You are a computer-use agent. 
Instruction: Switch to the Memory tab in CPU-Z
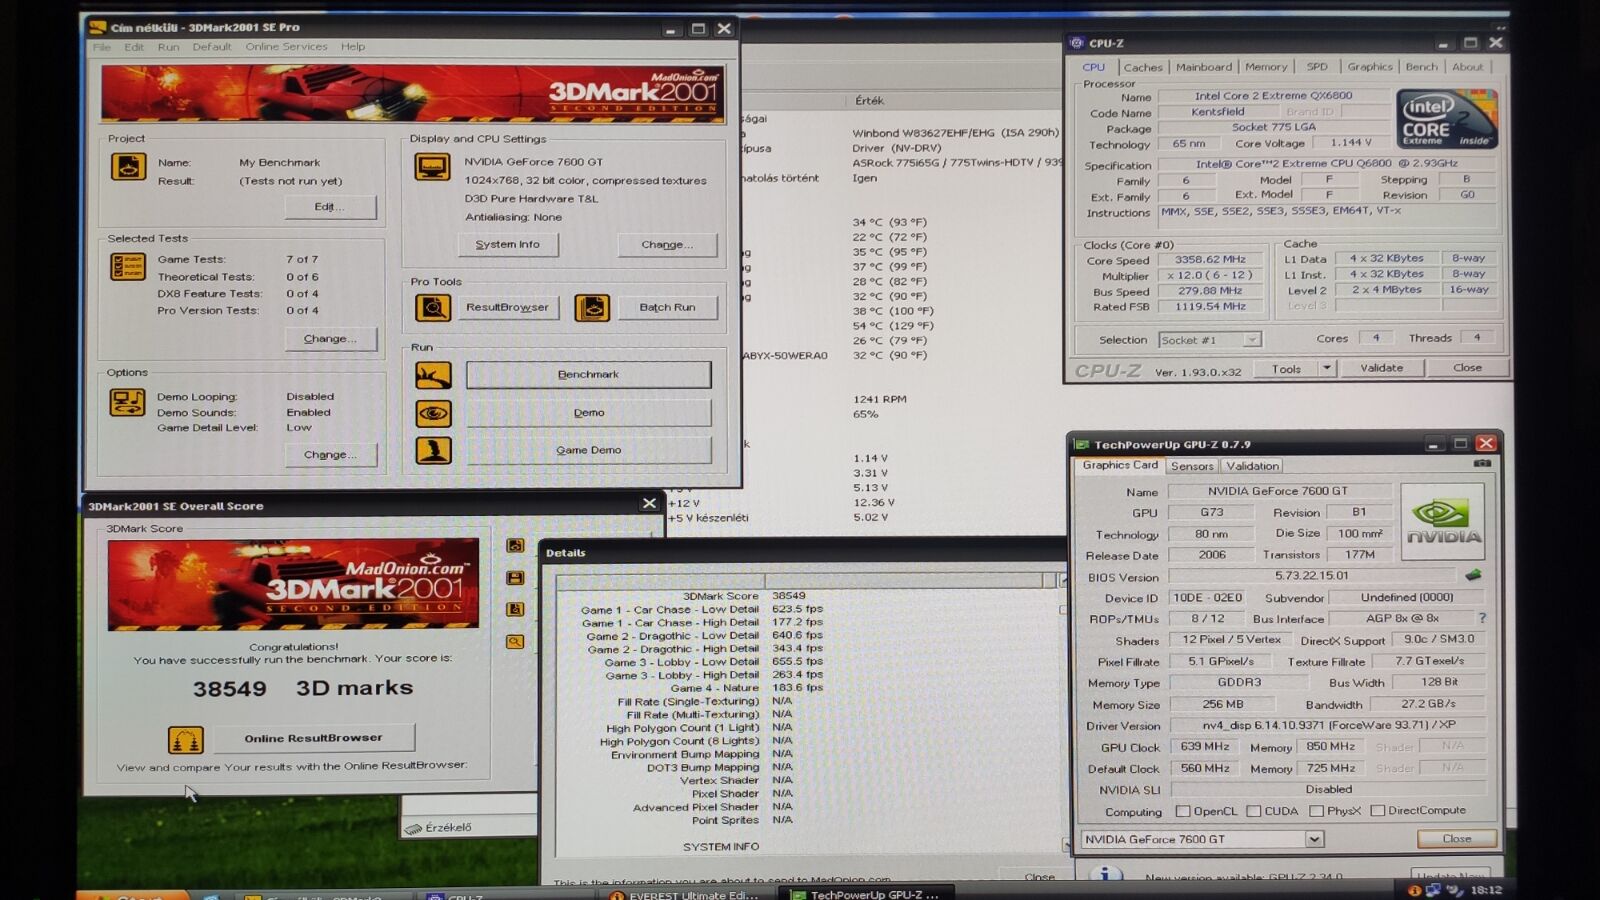(x=1266, y=67)
